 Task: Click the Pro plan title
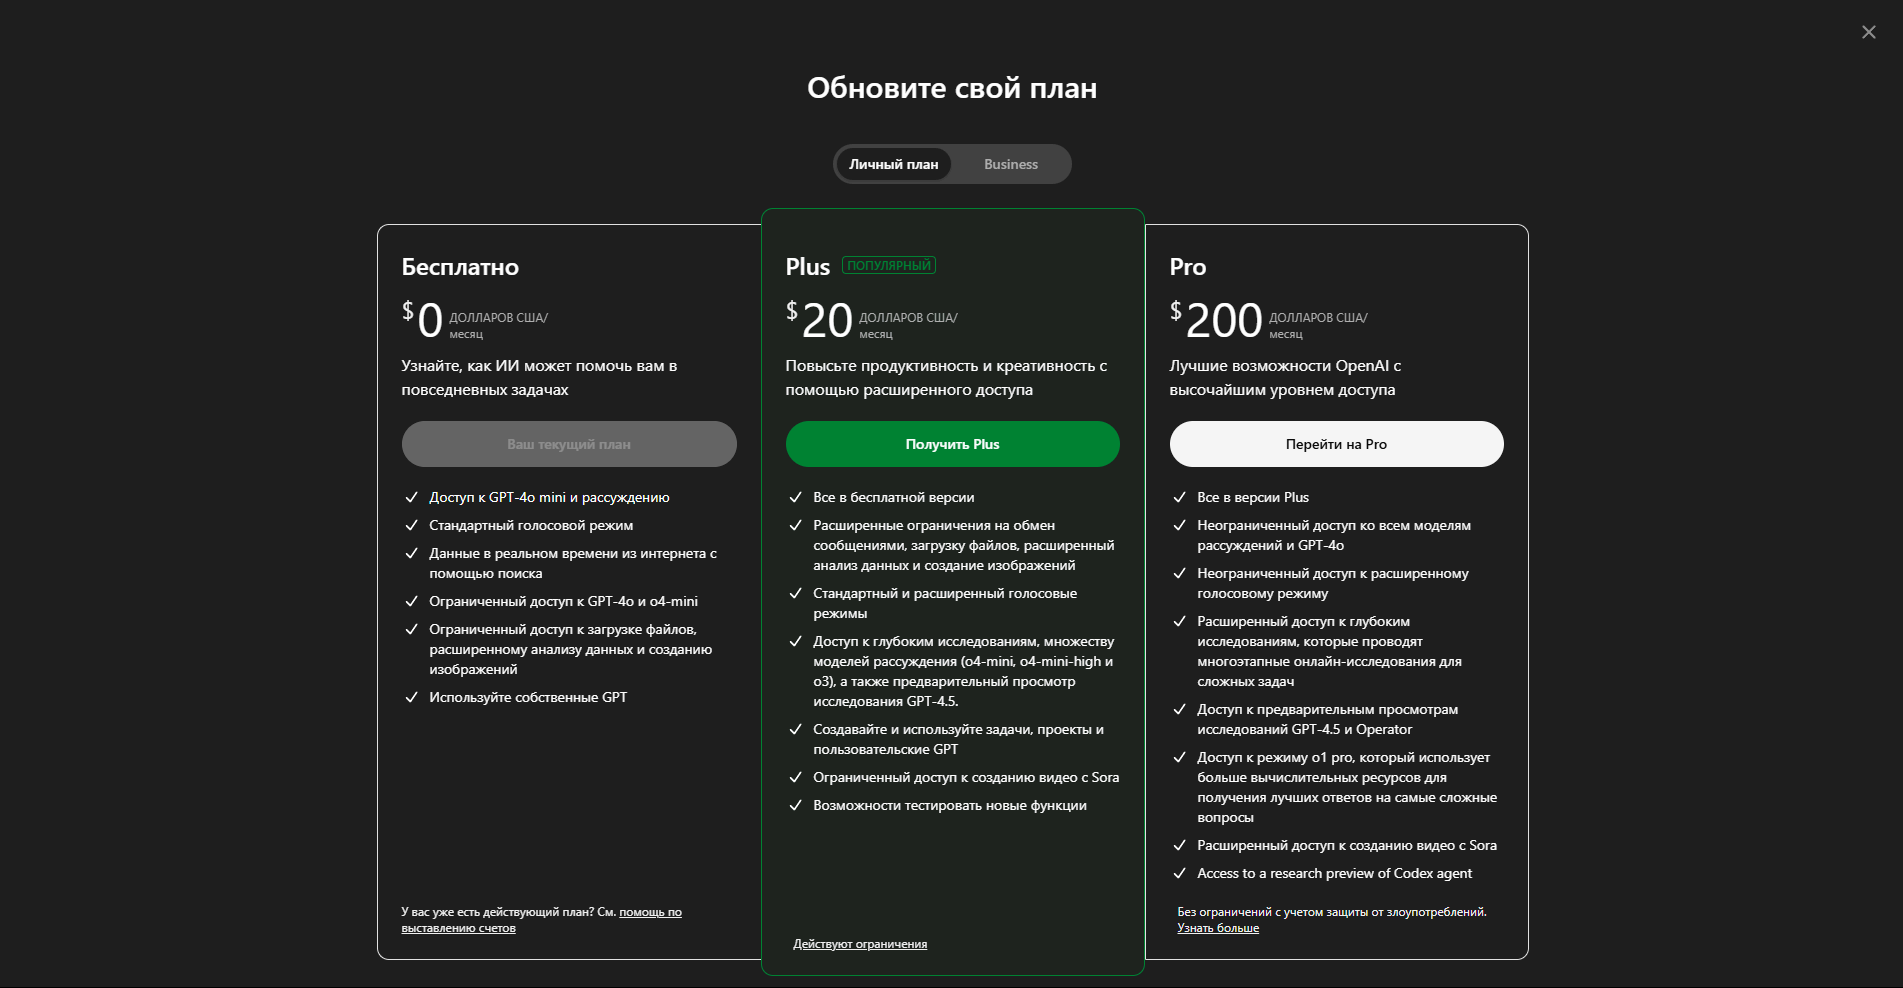(x=1188, y=267)
